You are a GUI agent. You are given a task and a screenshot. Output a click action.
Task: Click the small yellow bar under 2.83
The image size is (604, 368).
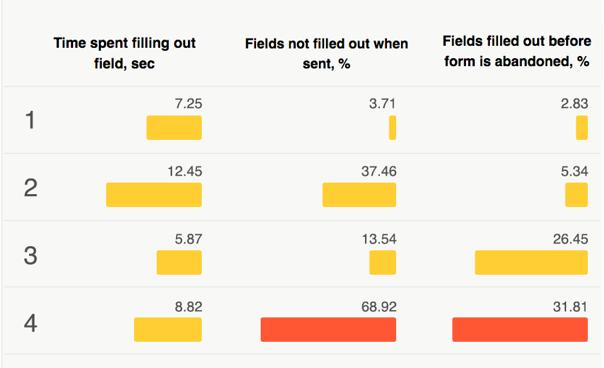tap(582, 128)
